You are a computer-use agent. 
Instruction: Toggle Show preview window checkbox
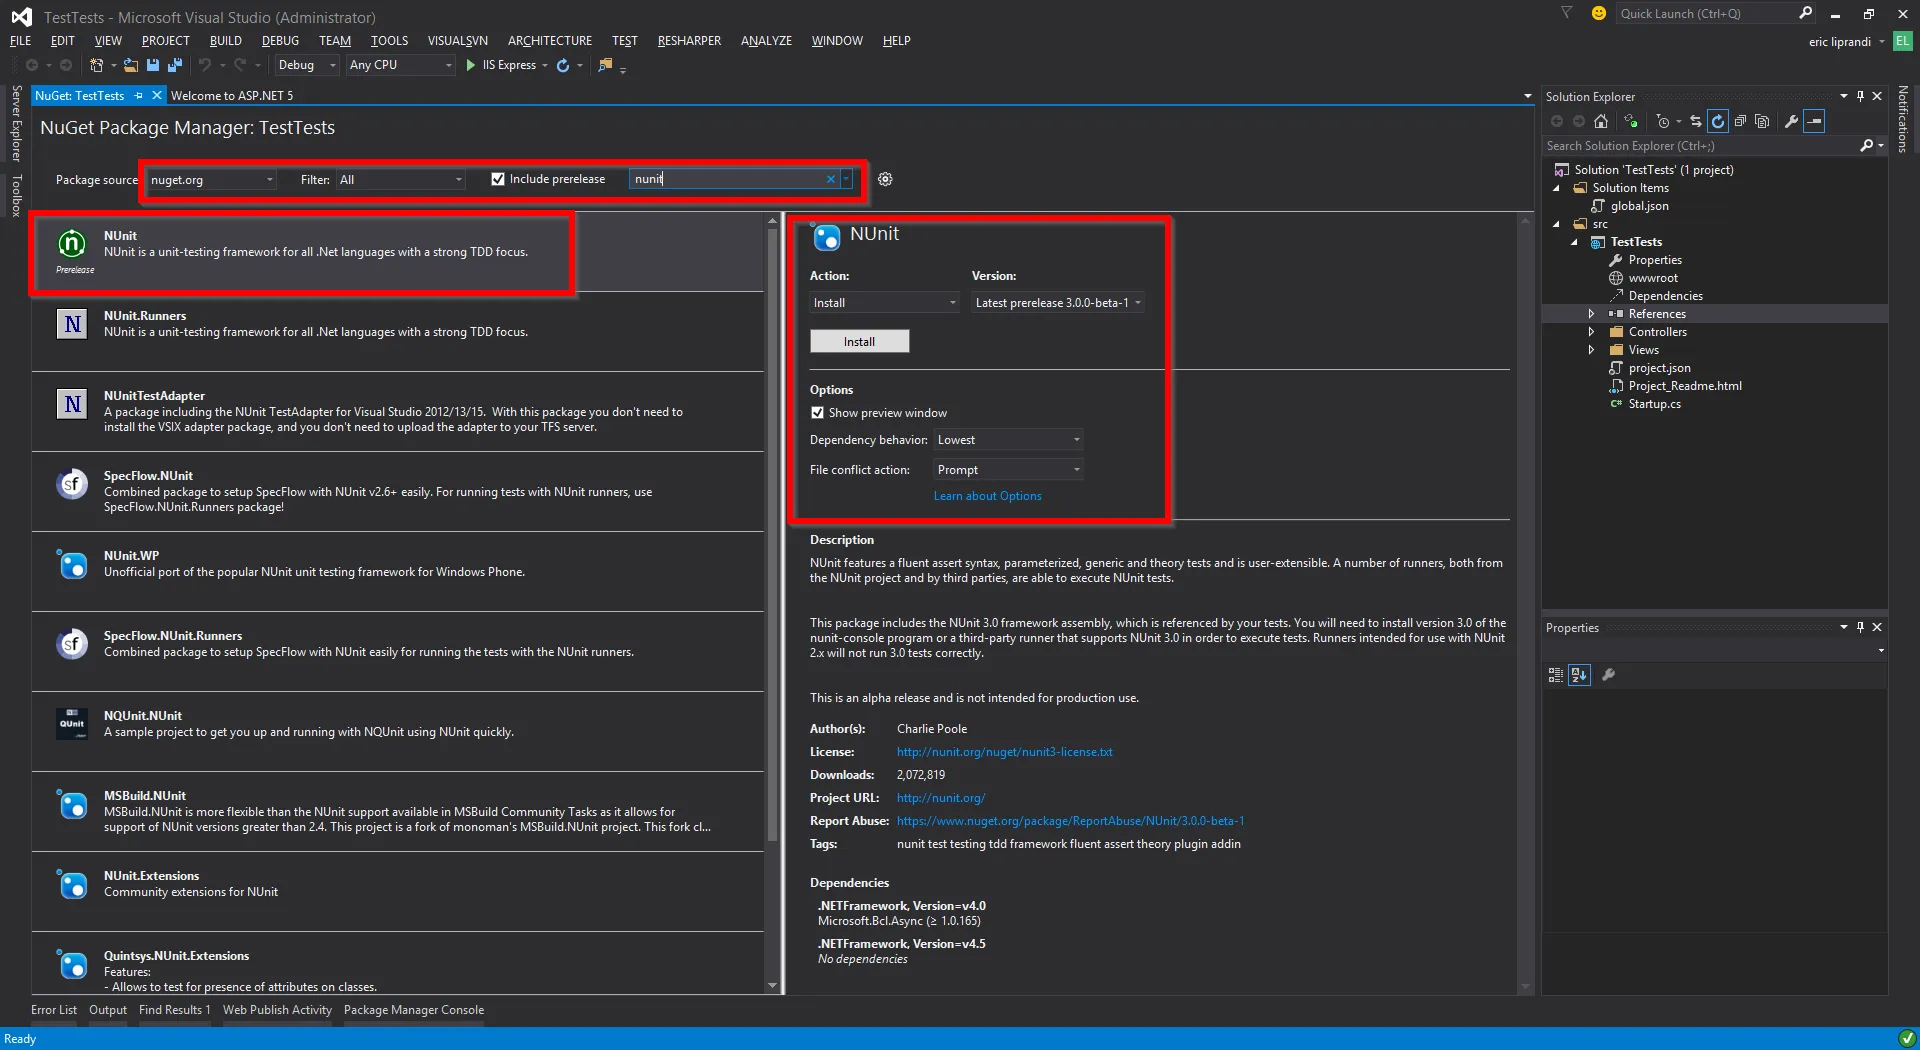click(817, 413)
